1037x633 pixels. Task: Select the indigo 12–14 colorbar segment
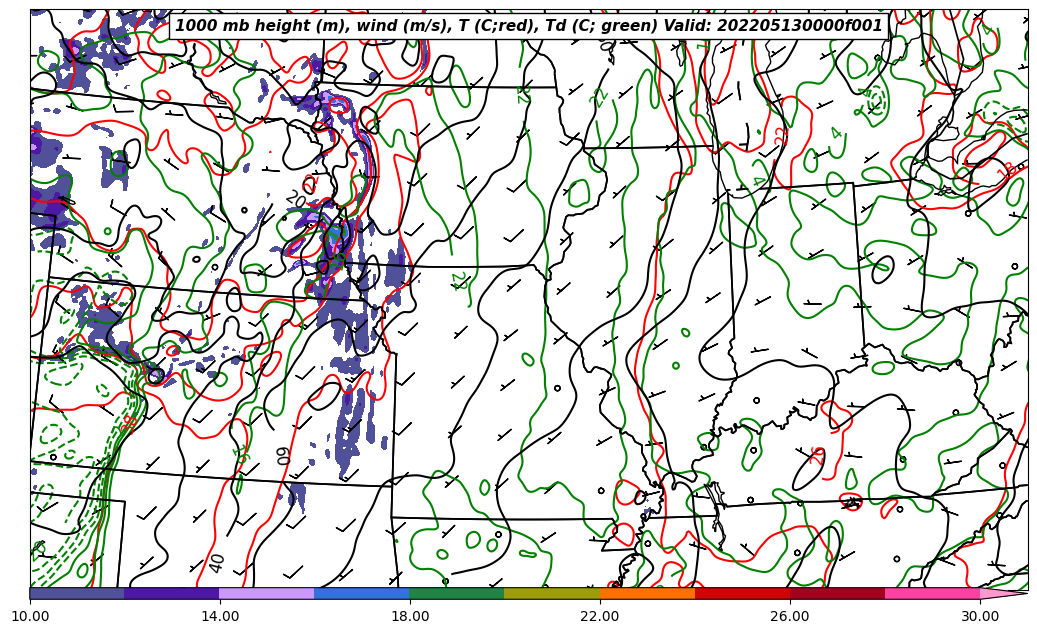172,593
